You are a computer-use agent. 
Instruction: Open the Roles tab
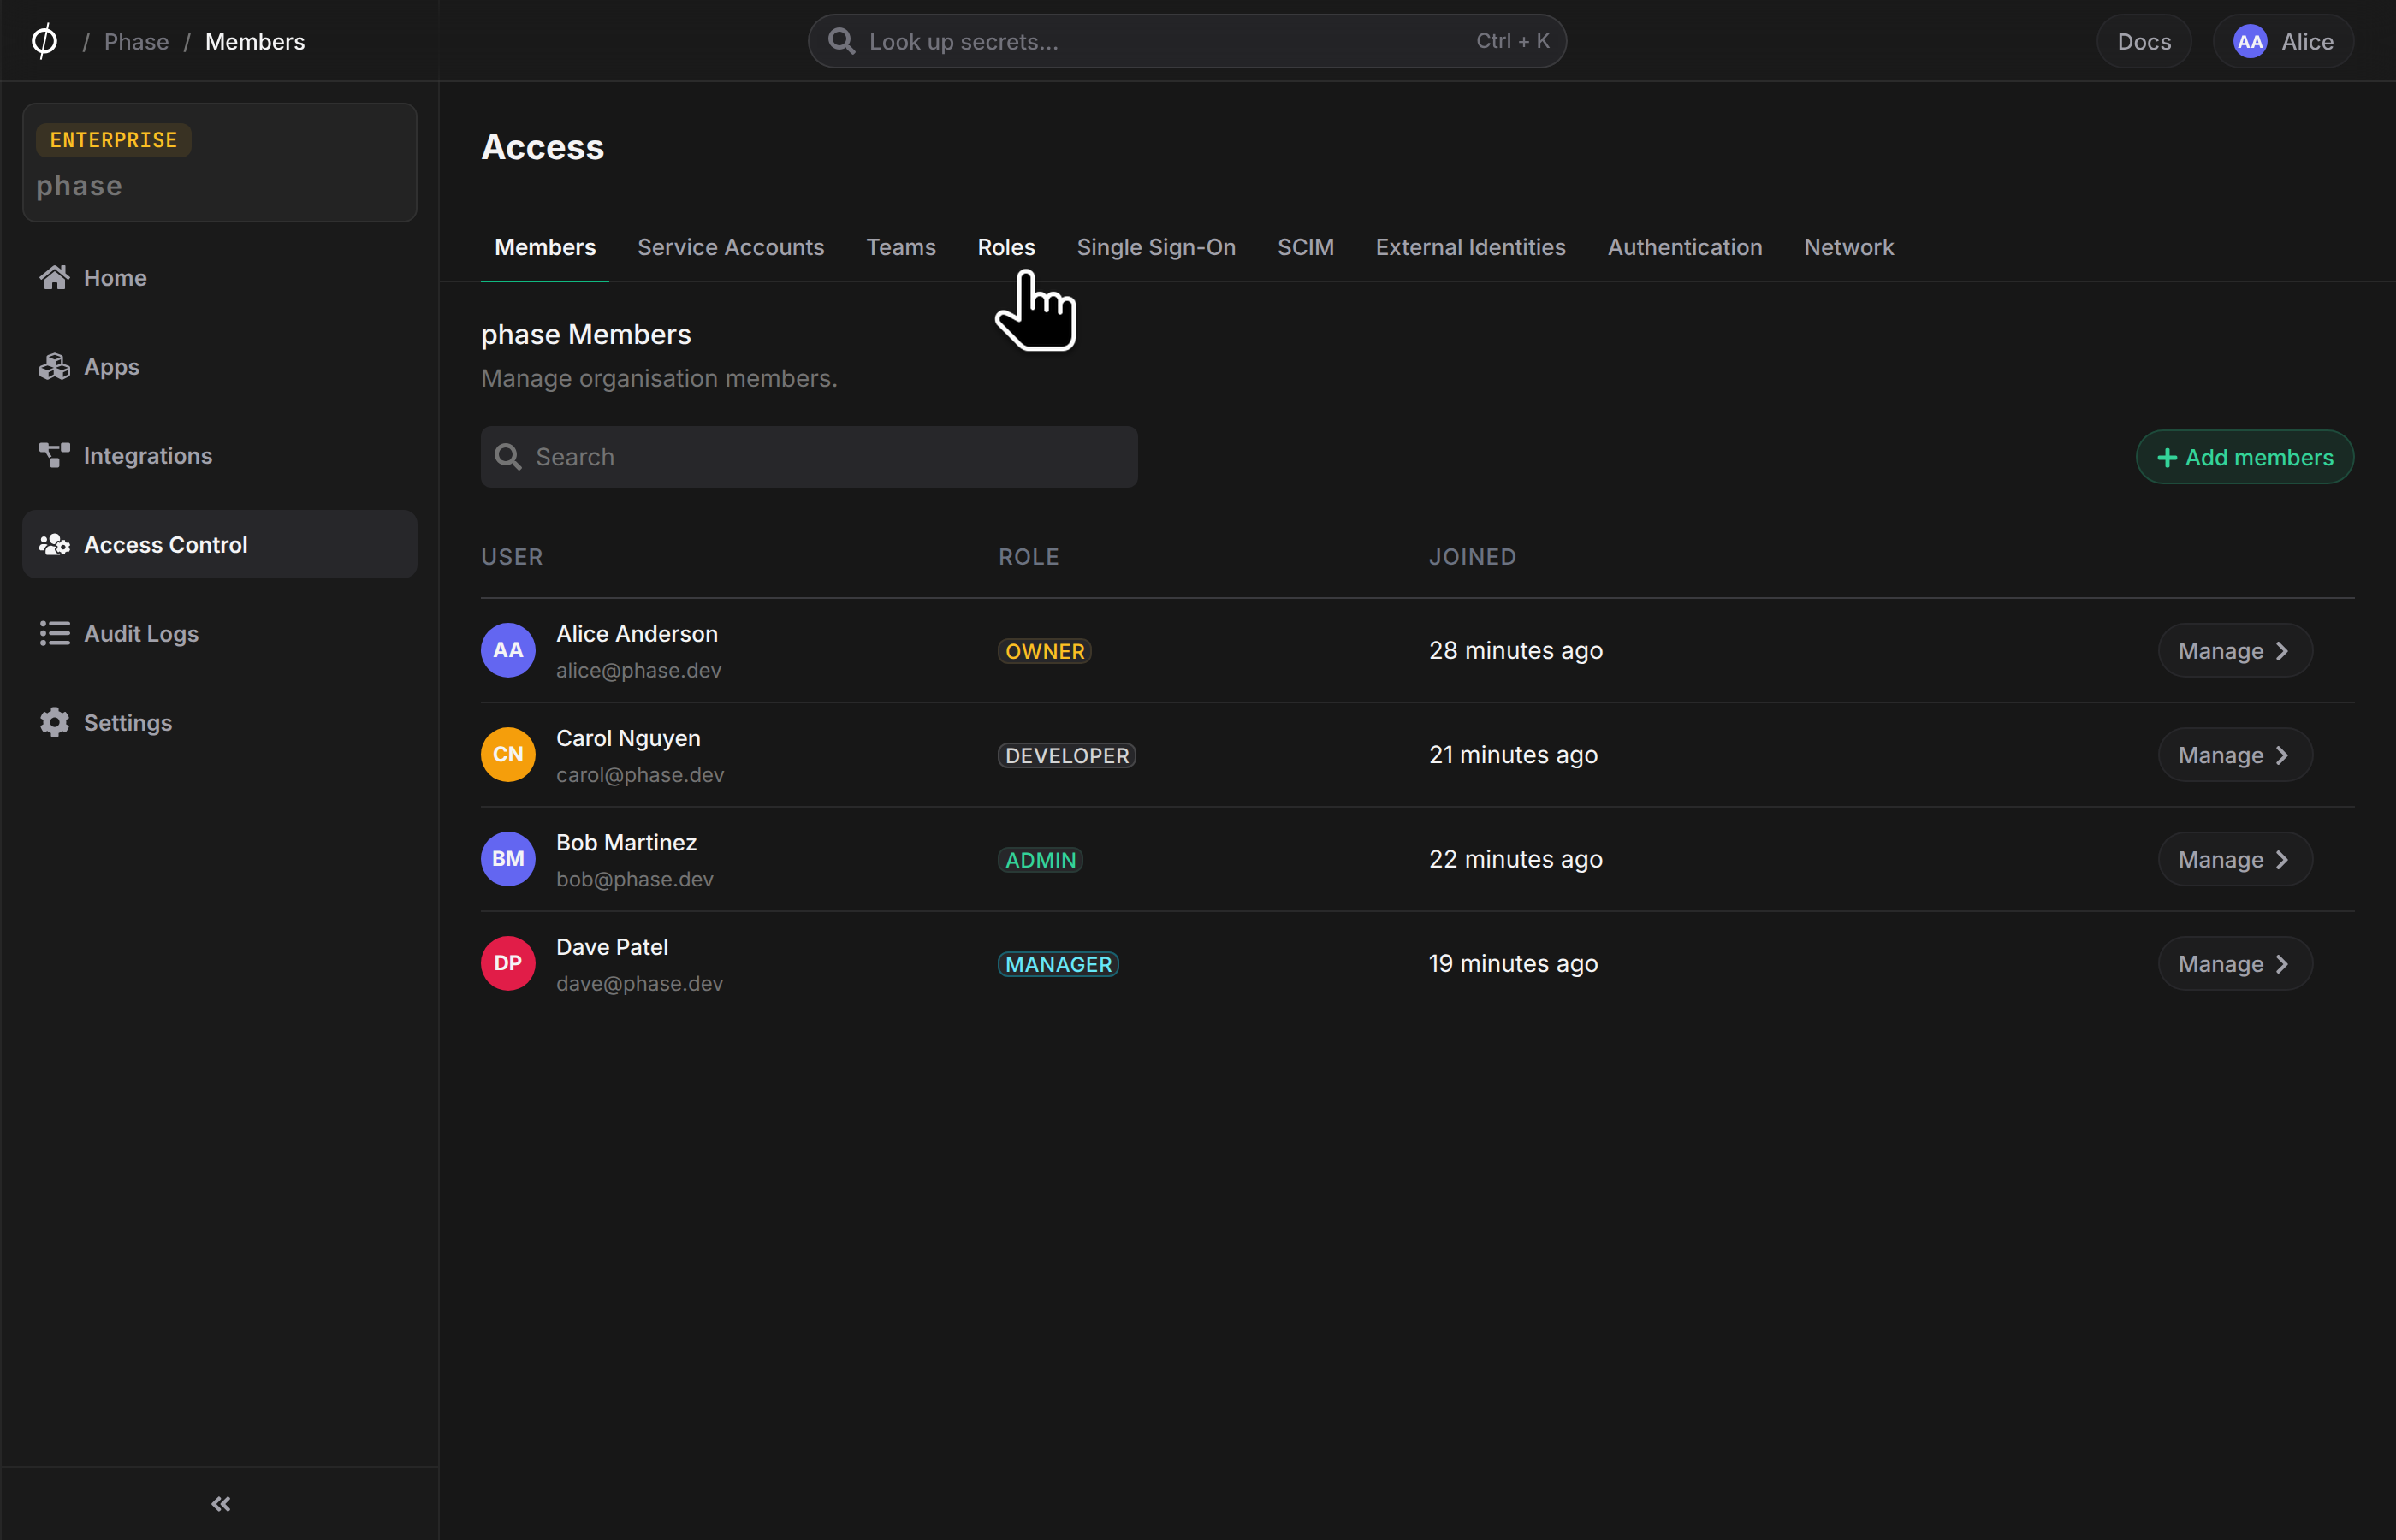coord(1006,247)
